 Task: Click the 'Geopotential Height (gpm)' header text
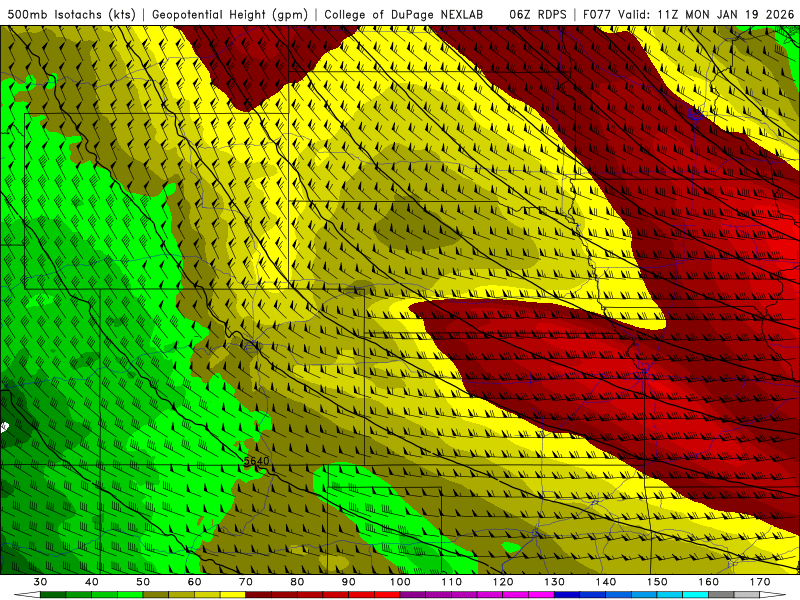[230, 14]
